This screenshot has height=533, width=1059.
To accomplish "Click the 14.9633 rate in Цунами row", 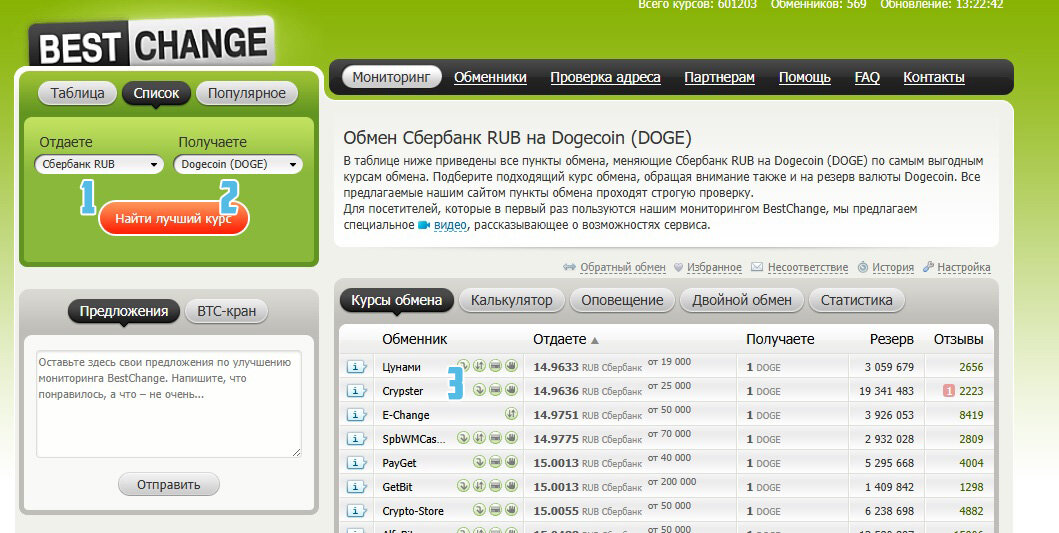I will pos(556,367).
